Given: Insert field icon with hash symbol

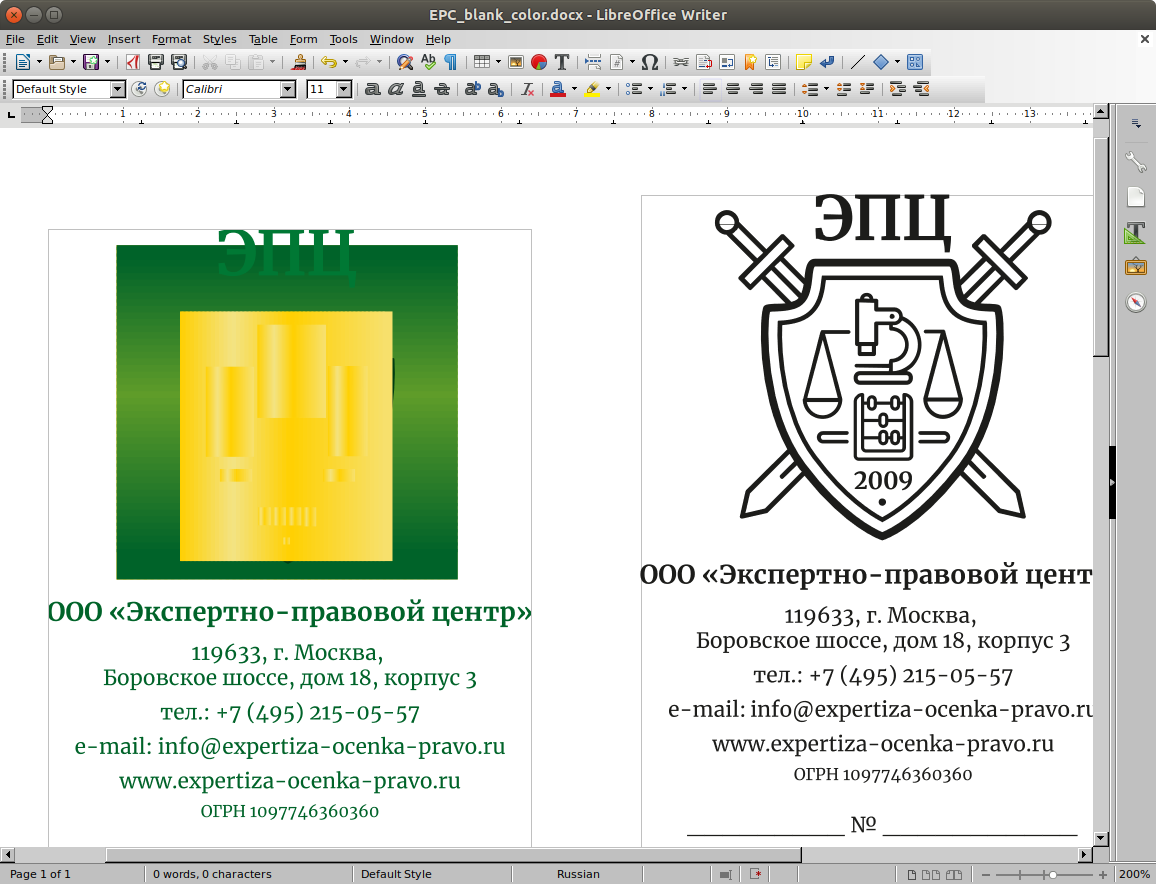Looking at the screenshot, I should coord(616,62).
